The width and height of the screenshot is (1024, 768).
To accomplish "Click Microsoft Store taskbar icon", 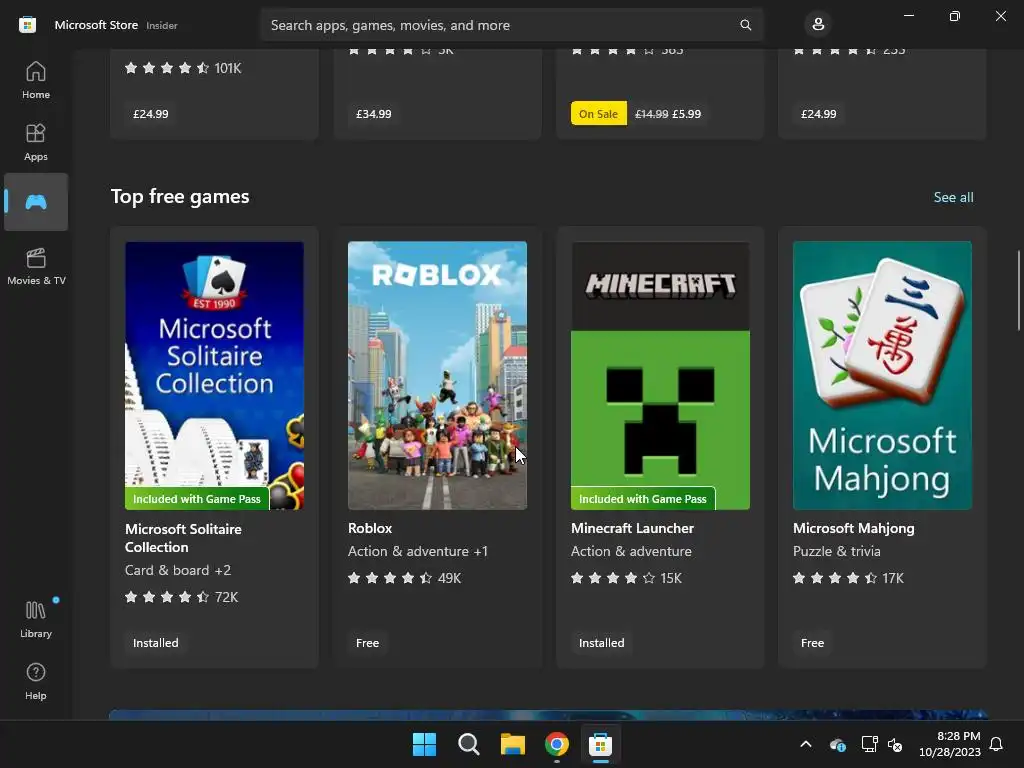I will click(600, 744).
